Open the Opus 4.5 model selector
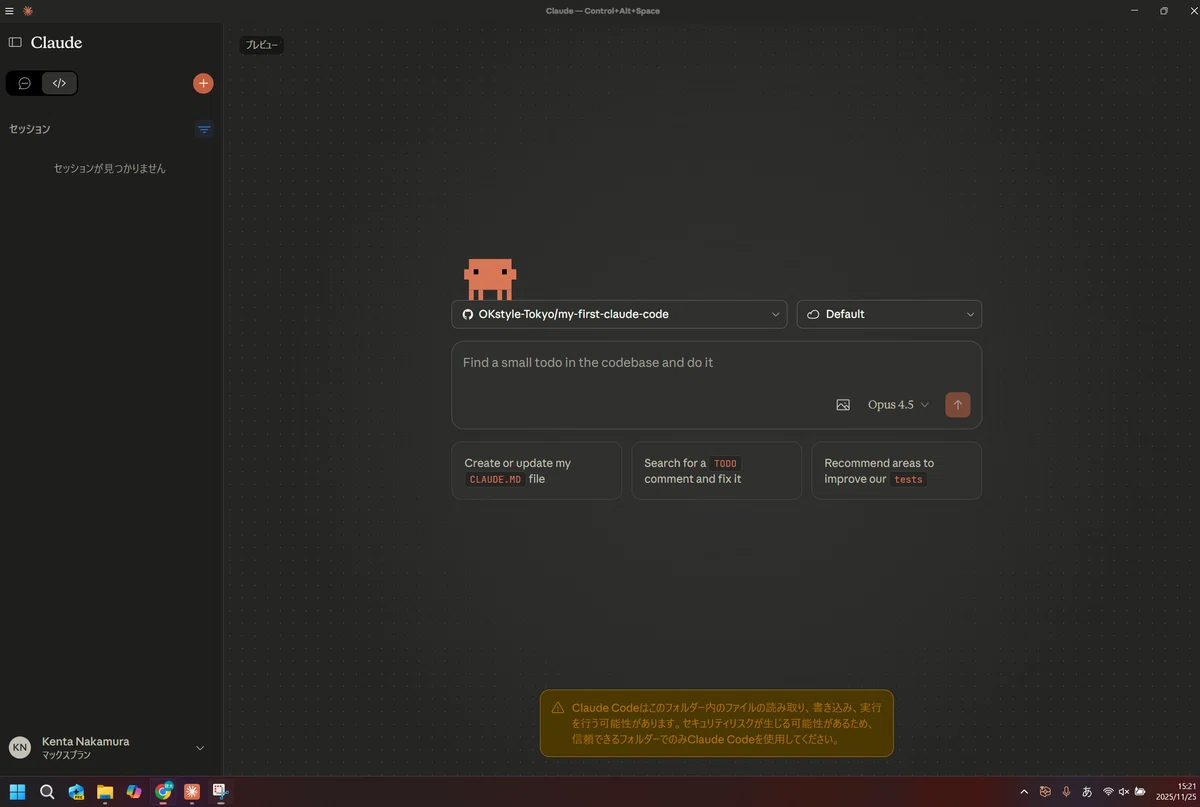Screen dimensions: 1200x807 coord(898,405)
